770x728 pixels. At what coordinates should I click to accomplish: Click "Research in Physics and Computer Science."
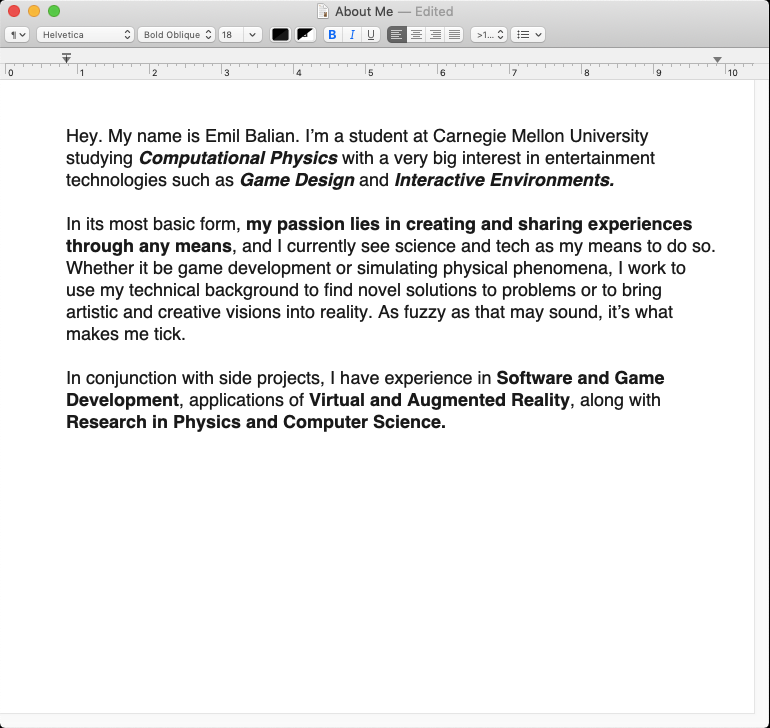(256, 422)
